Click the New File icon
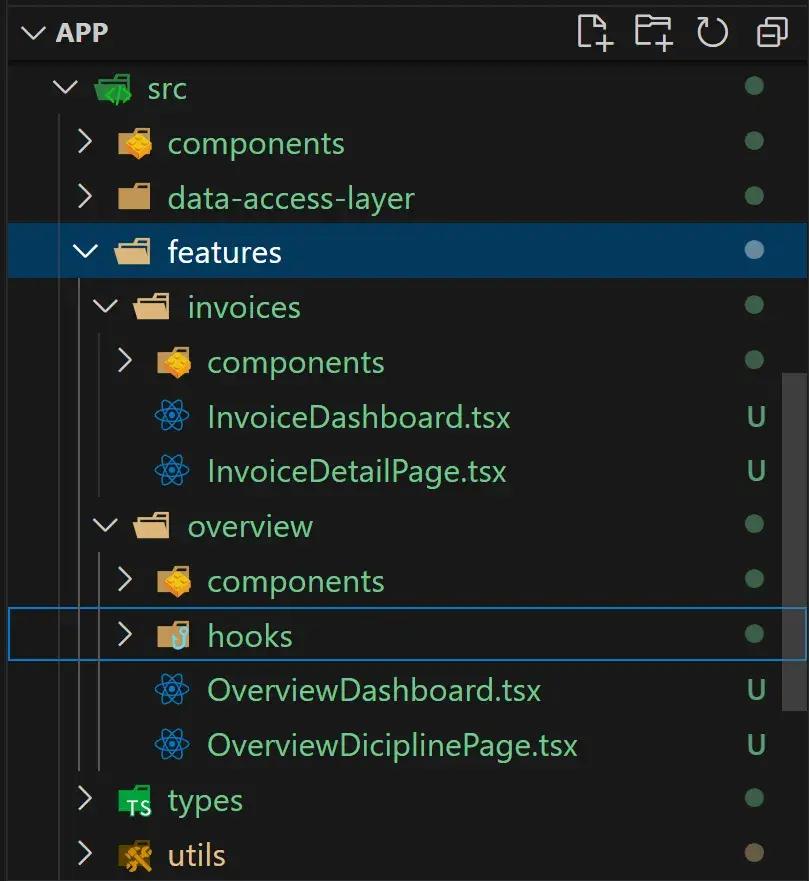 pos(595,33)
